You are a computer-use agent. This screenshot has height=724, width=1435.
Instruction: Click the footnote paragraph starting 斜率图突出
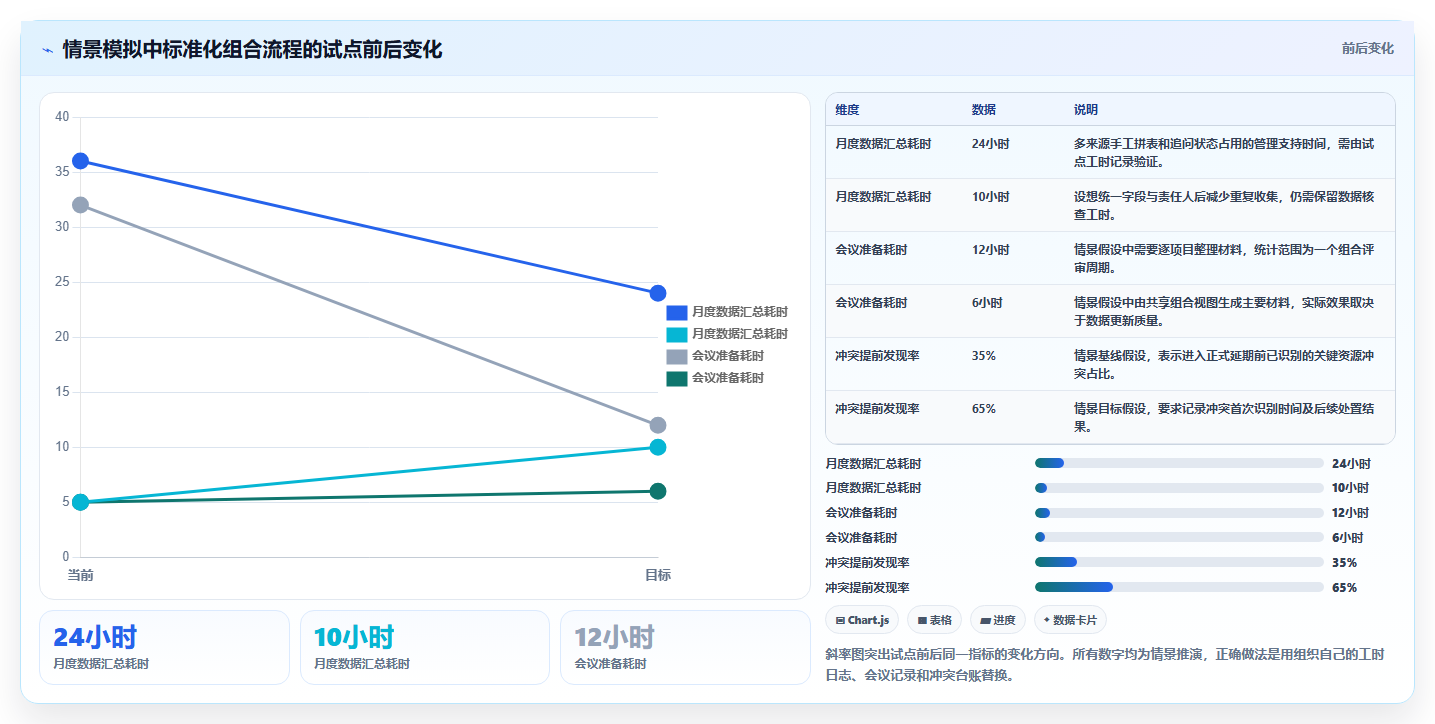[1105, 664]
